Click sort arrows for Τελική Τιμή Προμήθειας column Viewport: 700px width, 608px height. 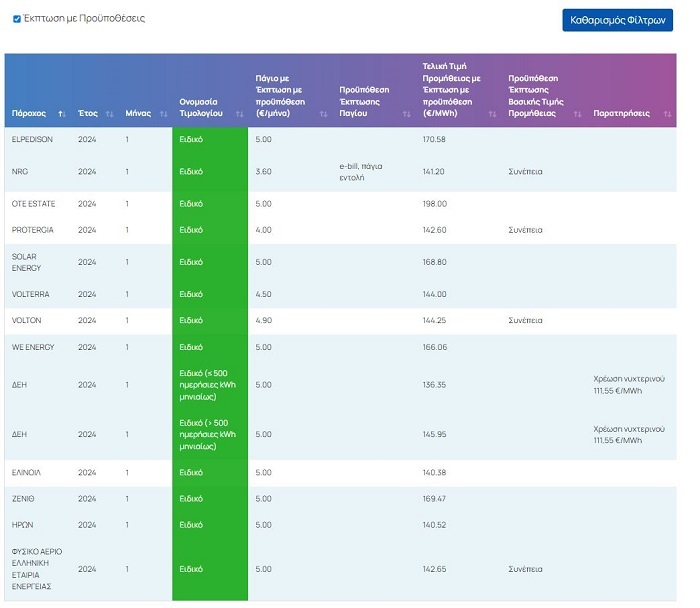click(x=492, y=114)
